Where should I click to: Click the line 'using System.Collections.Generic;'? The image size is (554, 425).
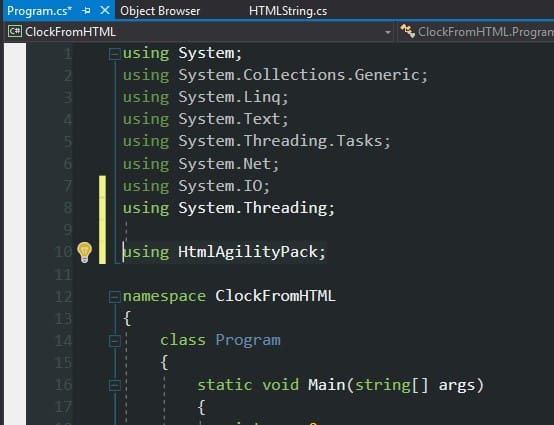click(275, 75)
